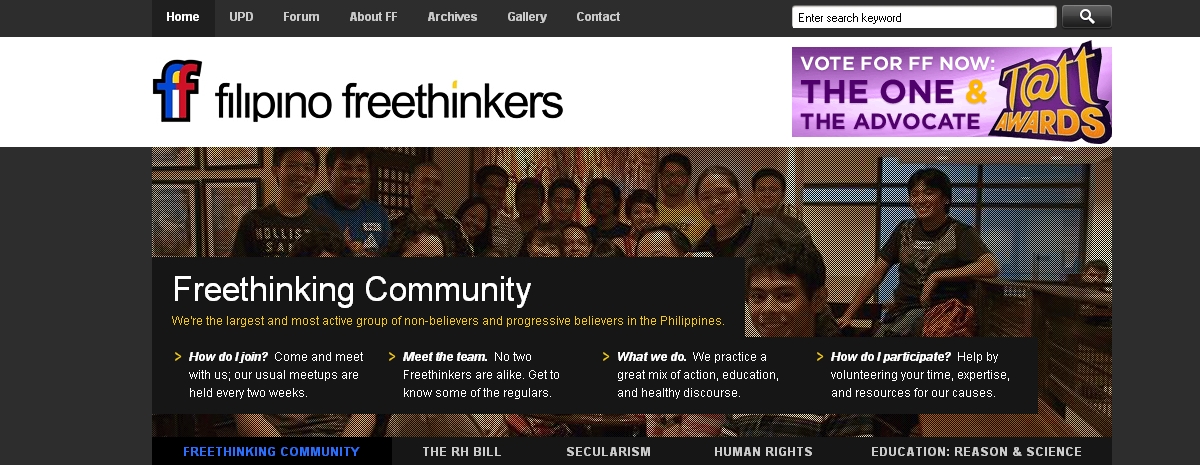This screenshot has height=465, width=1200.
Task: Open the Archives menu item
Action: [x=452, y=17]
